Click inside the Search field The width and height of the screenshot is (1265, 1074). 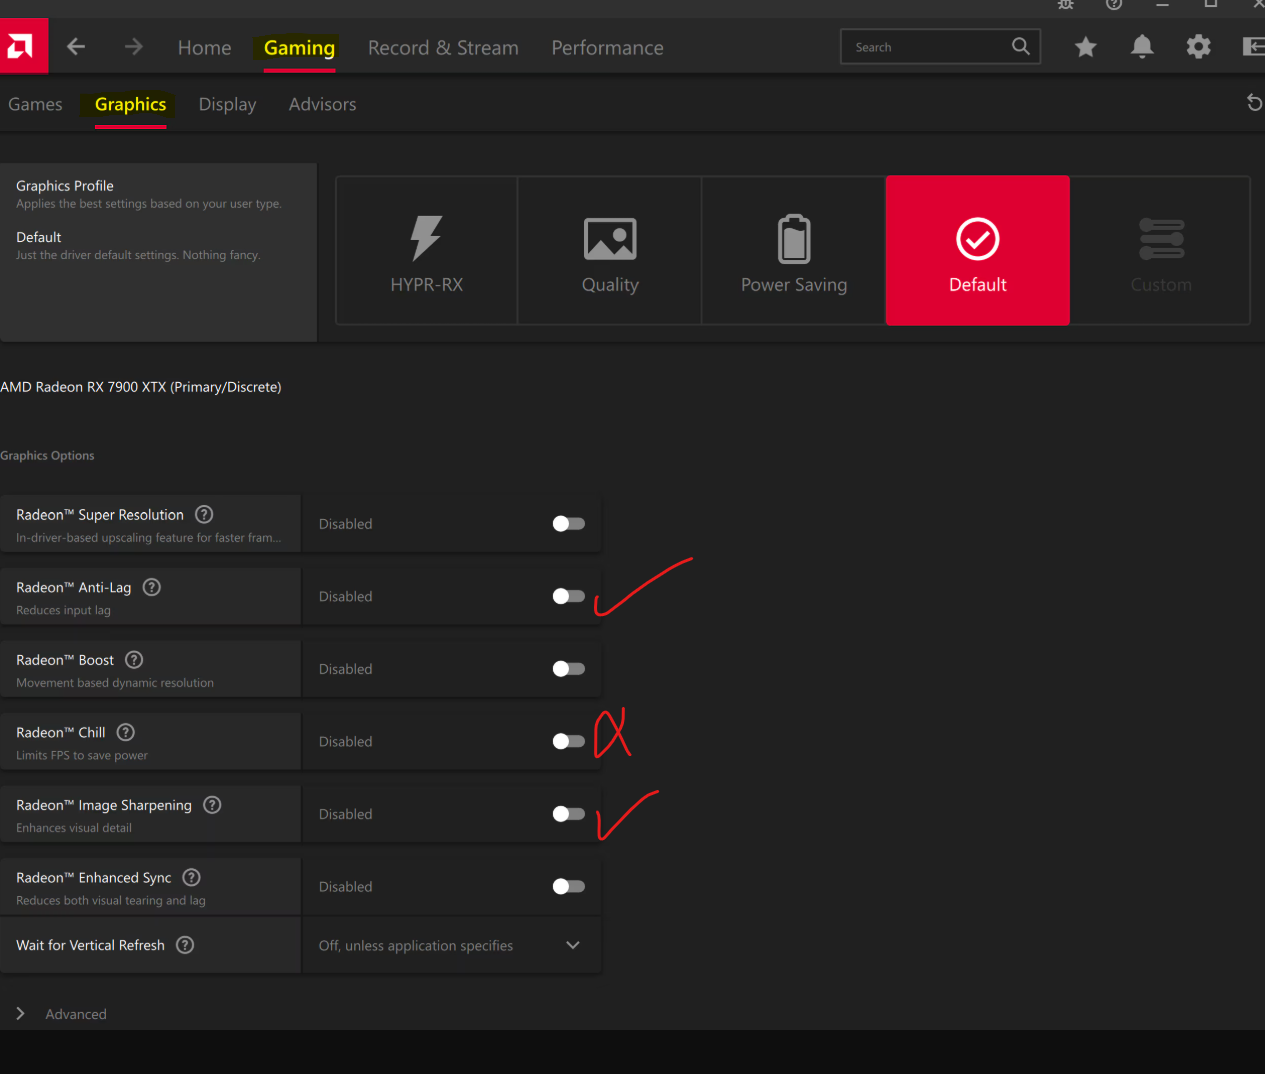coord(930,46)
